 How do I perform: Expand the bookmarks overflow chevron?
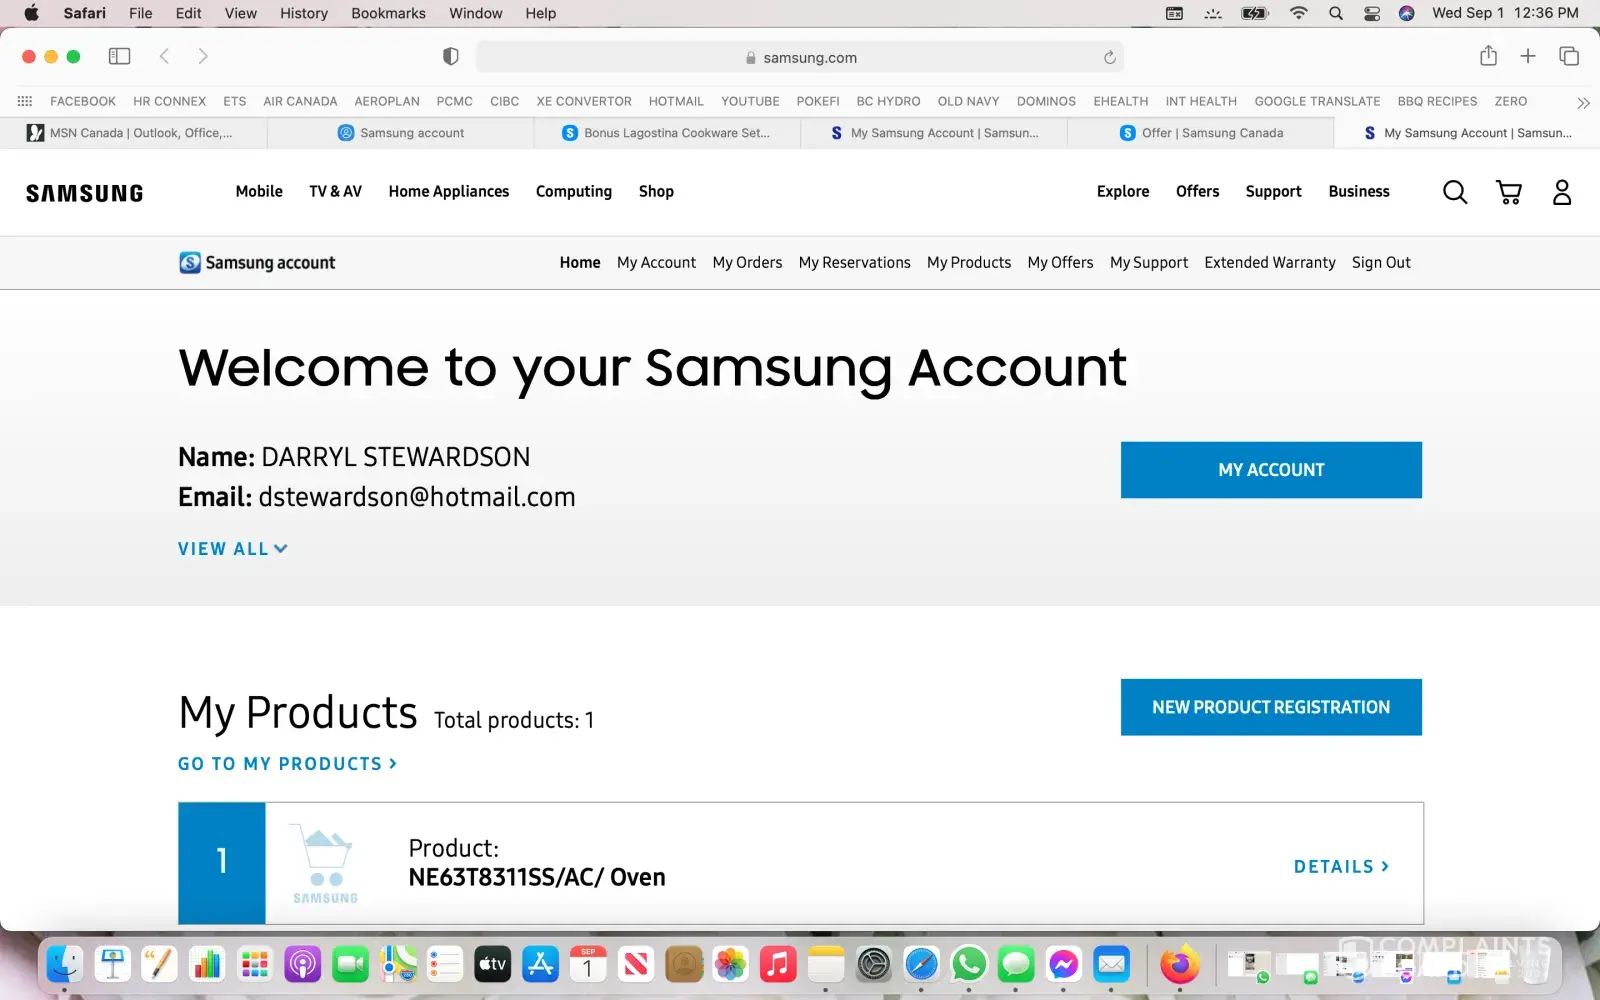point(1583,102)
